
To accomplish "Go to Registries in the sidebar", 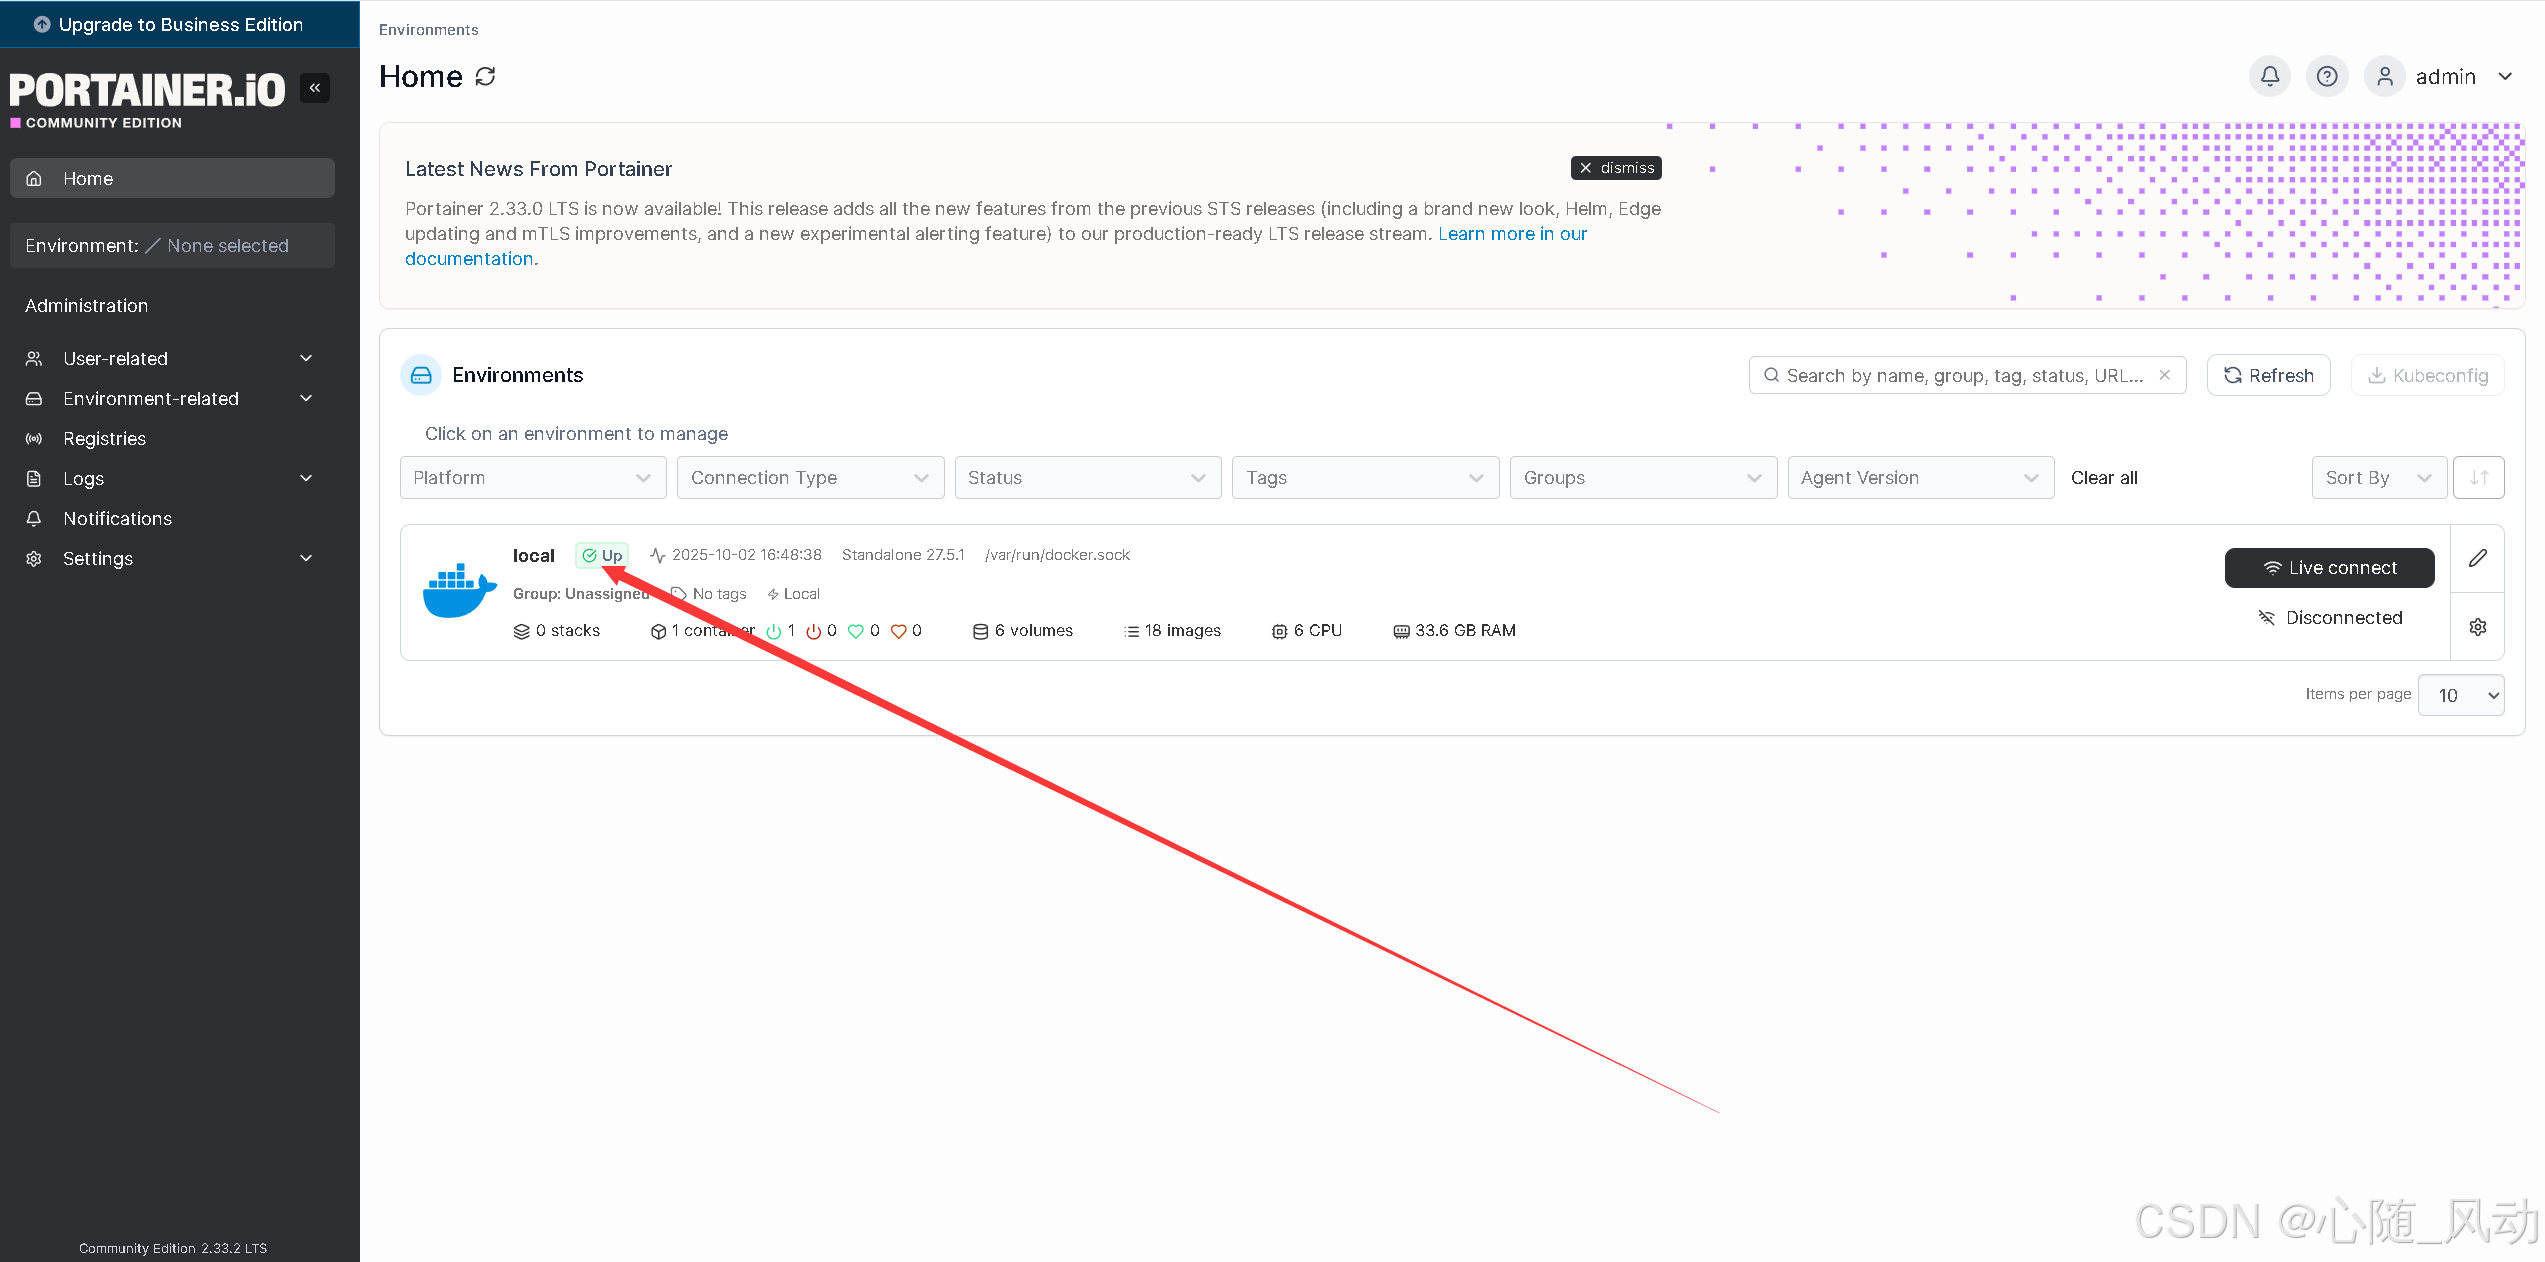I will point(104,438).
